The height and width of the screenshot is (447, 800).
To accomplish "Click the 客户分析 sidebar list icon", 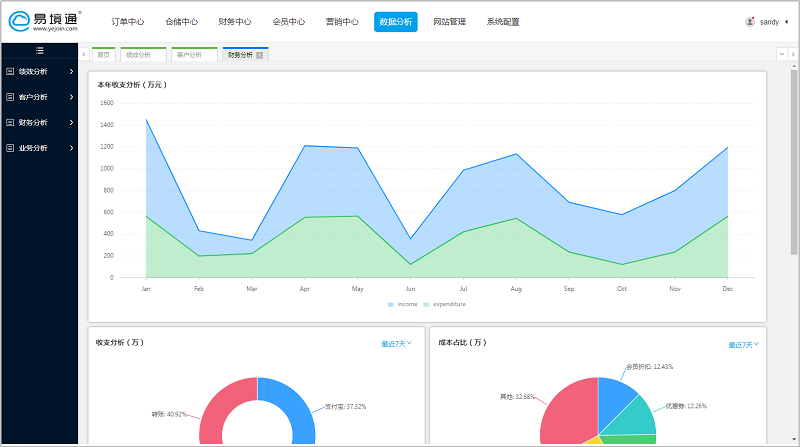I will click(x=10, y=97).
